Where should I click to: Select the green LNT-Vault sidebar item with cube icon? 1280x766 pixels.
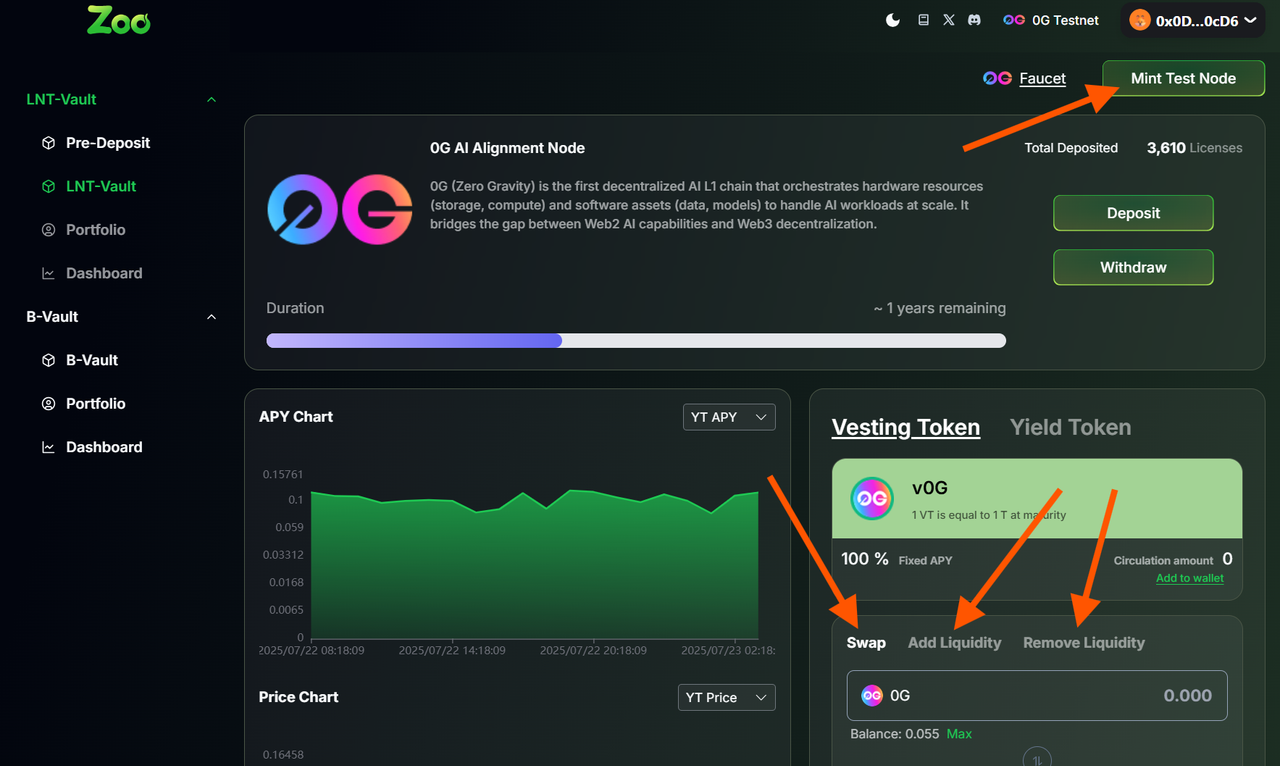tap(89, 186)
